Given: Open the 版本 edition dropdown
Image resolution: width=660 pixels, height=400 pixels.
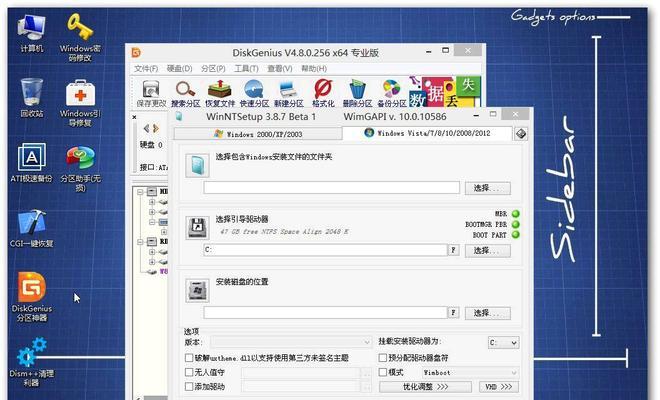Looking at the screenshot, I should pos(291,342).
